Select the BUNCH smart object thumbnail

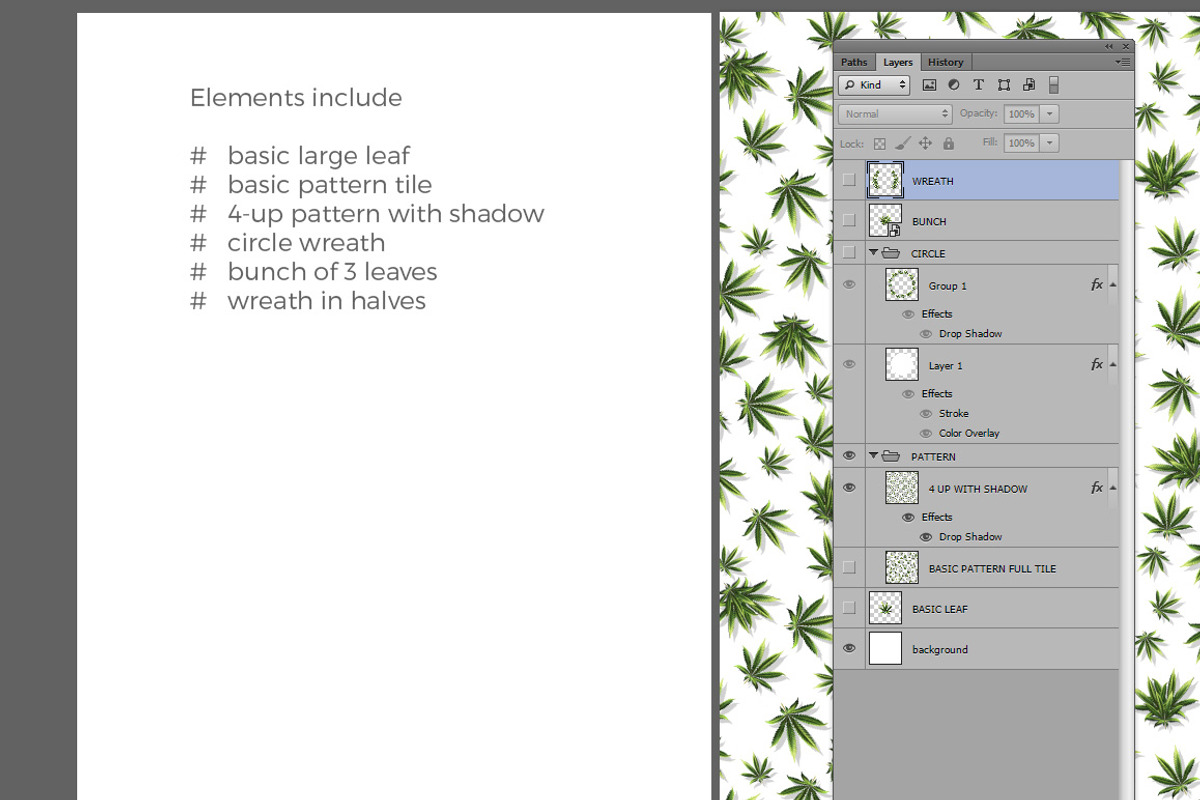coord(885,220)
